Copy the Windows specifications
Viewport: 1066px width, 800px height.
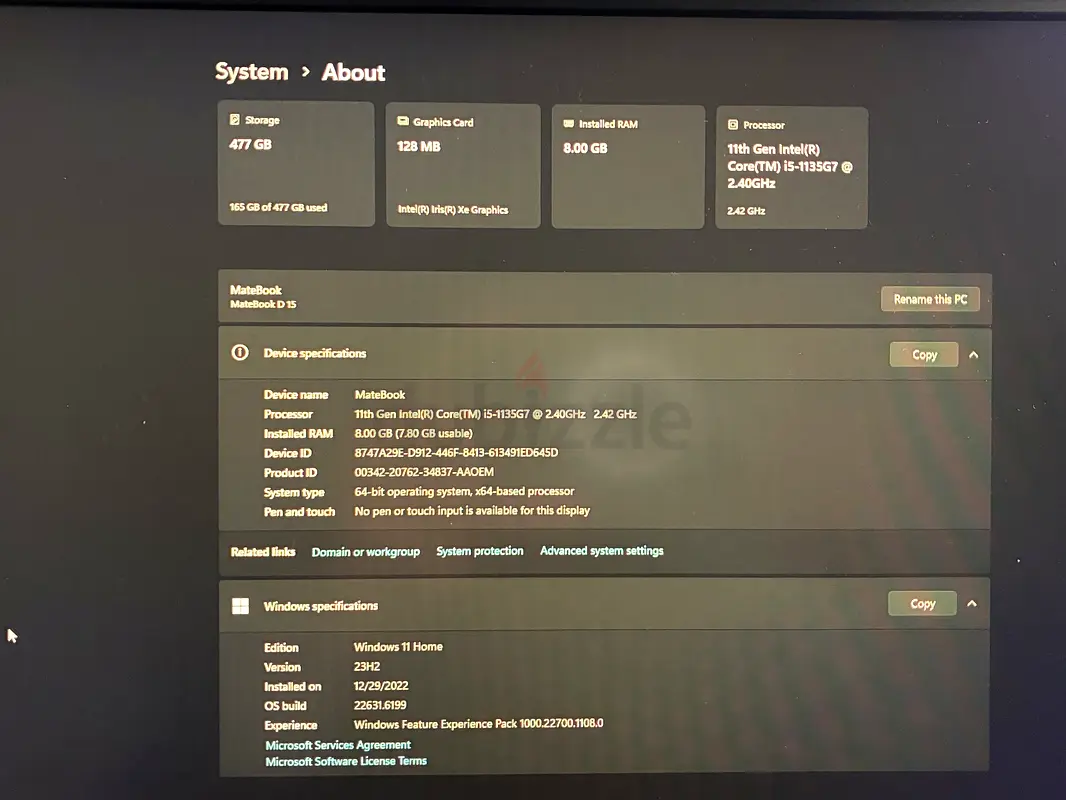click(x=923, y=604)
